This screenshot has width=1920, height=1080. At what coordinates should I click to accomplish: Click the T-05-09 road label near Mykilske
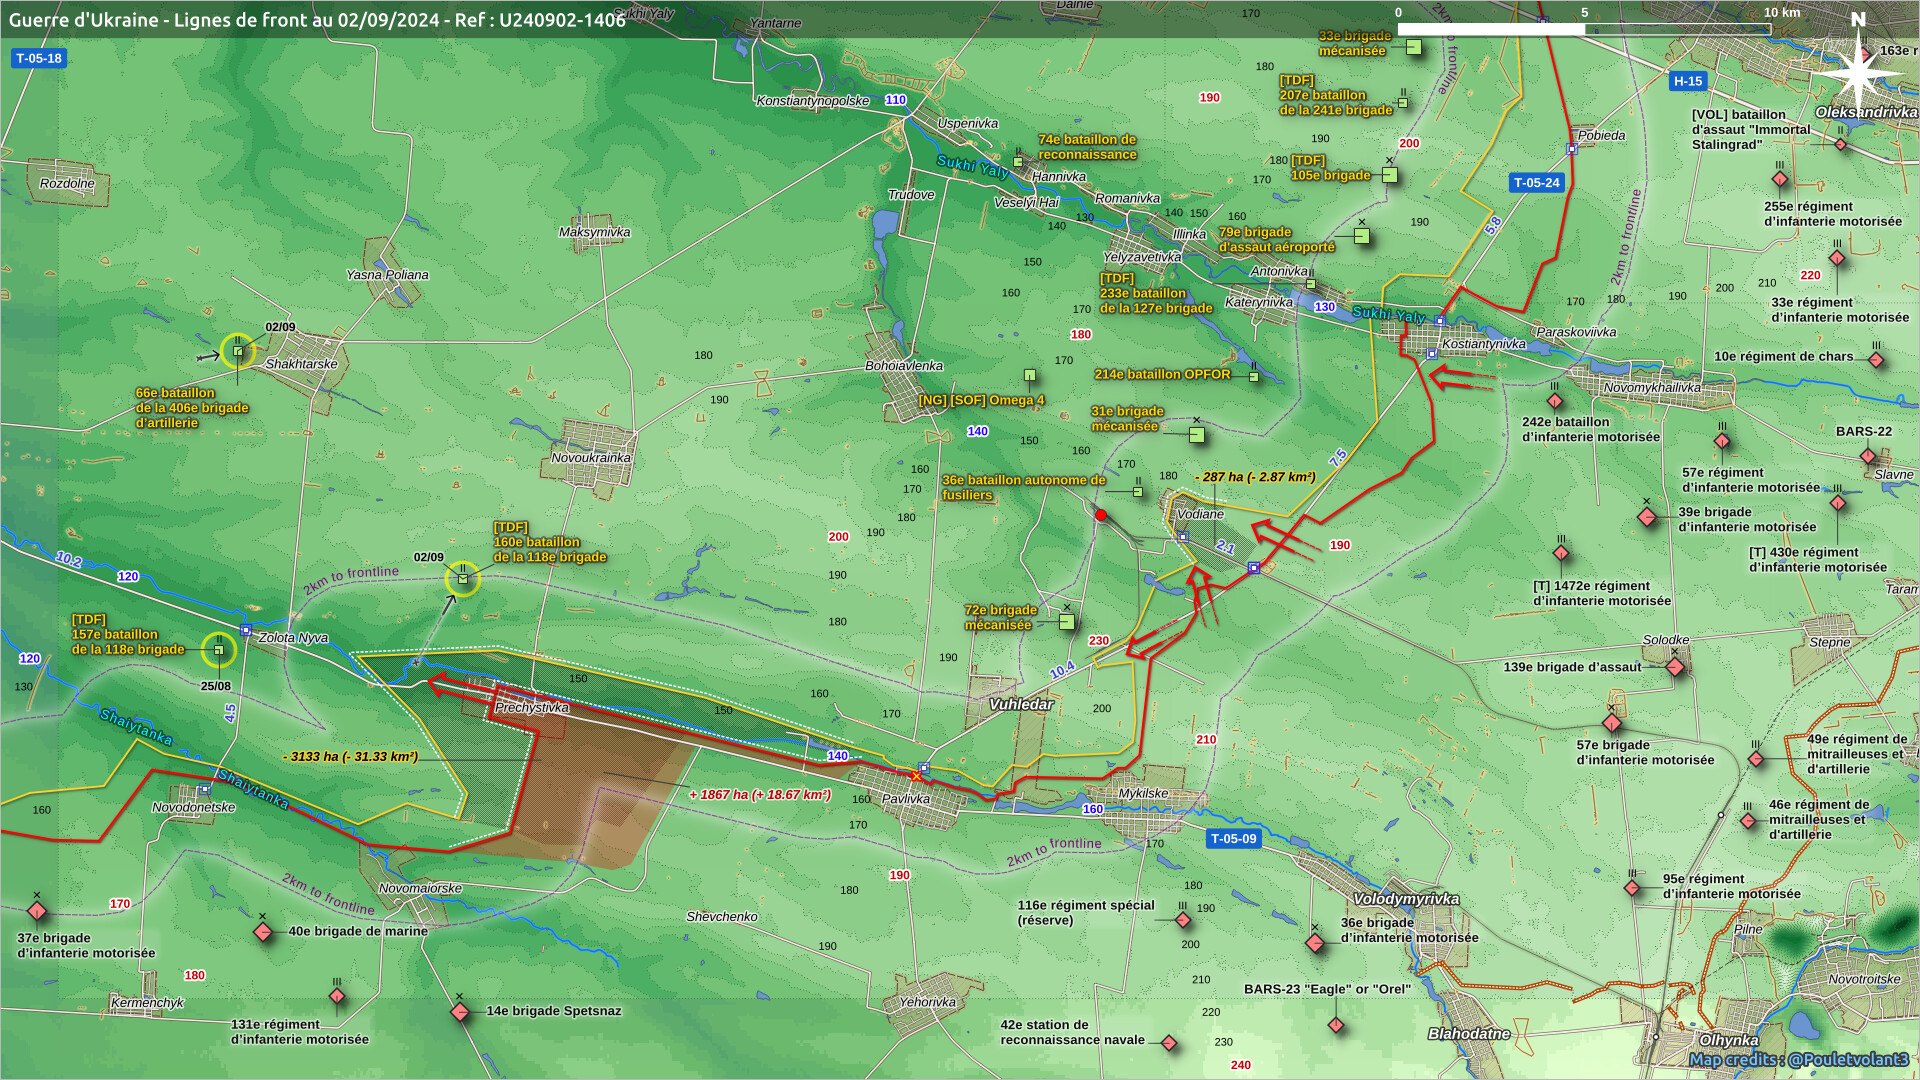point(1233,839)
